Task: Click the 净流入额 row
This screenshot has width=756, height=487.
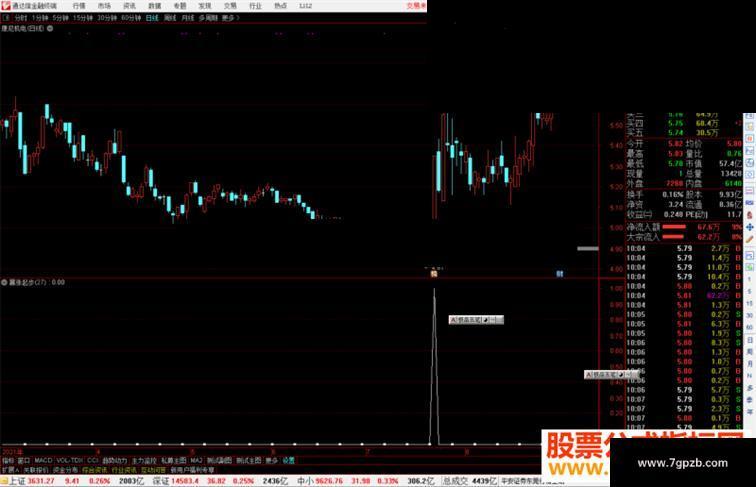Action: [x=684, y=227]
